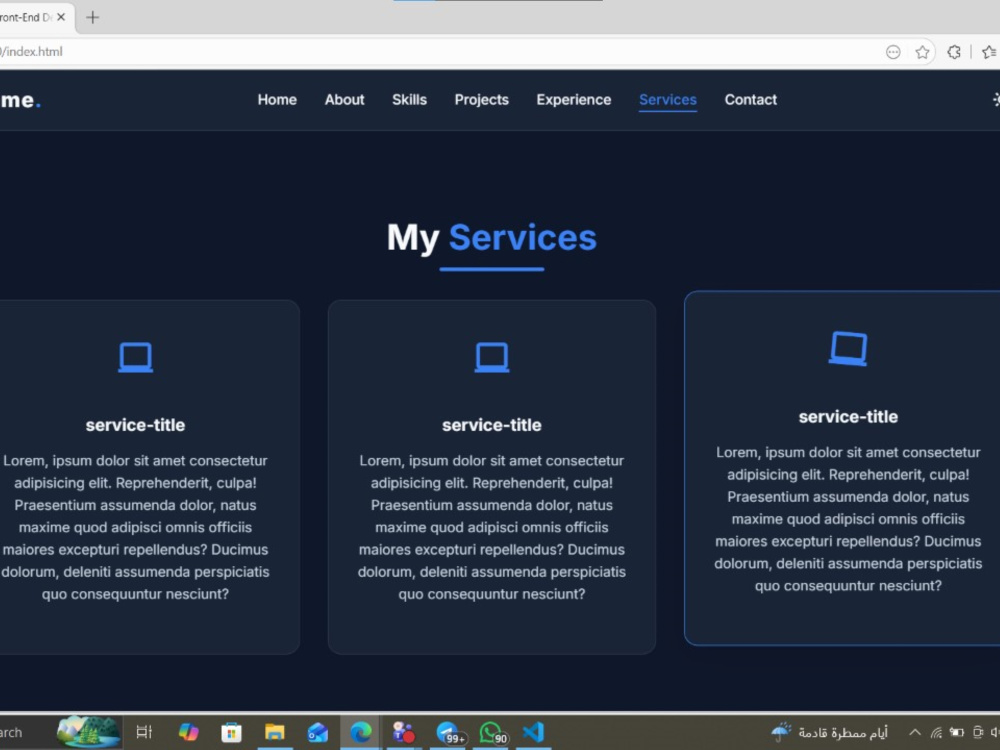Navigate to Projects
Image resolution: width=1000 pixels, height=750 pixels.
tap(482, 99)
